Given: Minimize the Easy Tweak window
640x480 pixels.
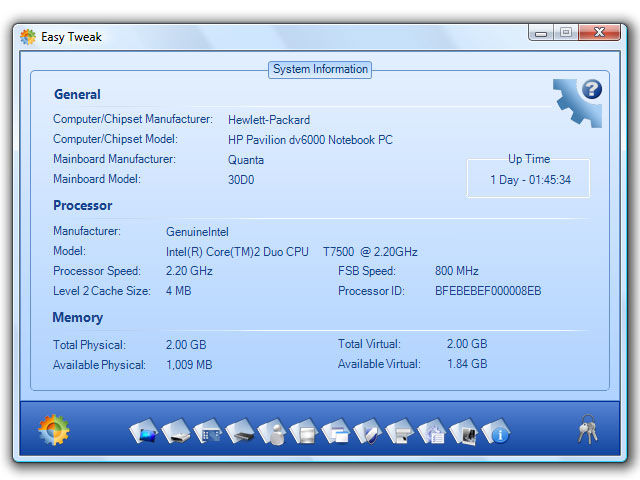Looking at the screenshot, I should pyautogui.click(x=541, y=32).
